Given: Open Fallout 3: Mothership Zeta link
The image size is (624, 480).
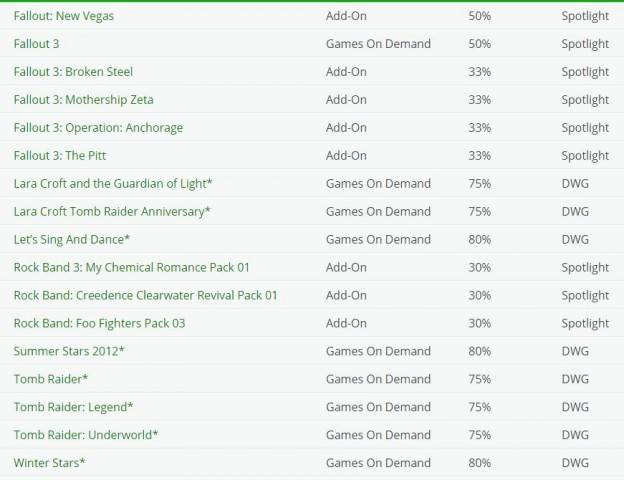Looking at the screenshot, I should [x=84, y=100].
